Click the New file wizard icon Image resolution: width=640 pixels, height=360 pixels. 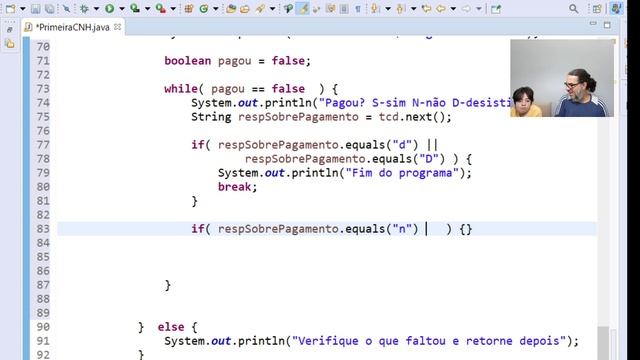click(11, 9)
